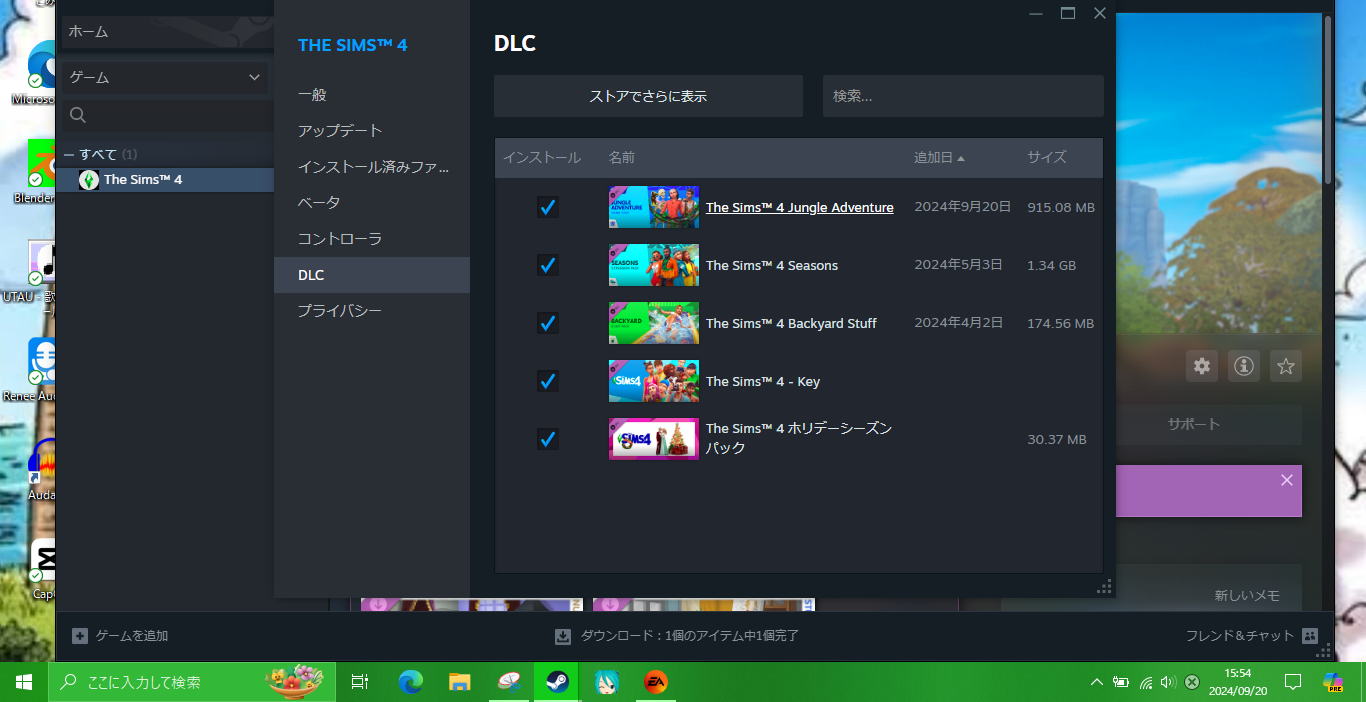The width and height of the screenshot is (1366, 702).
Task: Open Microsoft Edge from taskbar
Action: tap(411, 682)
